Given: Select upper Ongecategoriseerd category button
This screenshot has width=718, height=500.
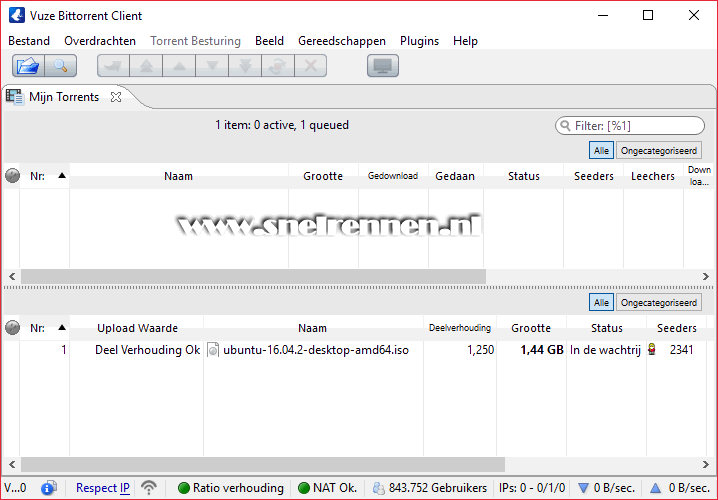Looking at the screenshot, I should 658,151.
